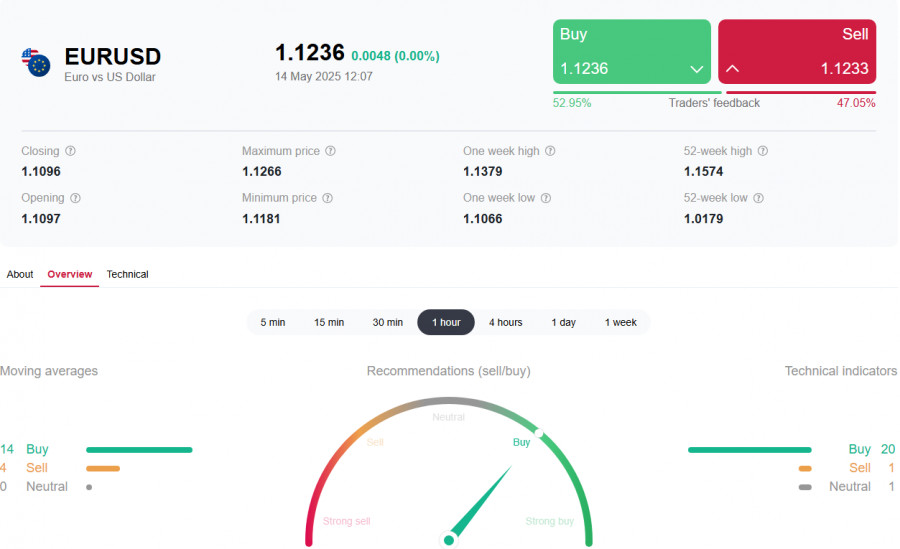Screen dimensions: 900x549
Task: Open the Closing help question icon
Action: 70,151
